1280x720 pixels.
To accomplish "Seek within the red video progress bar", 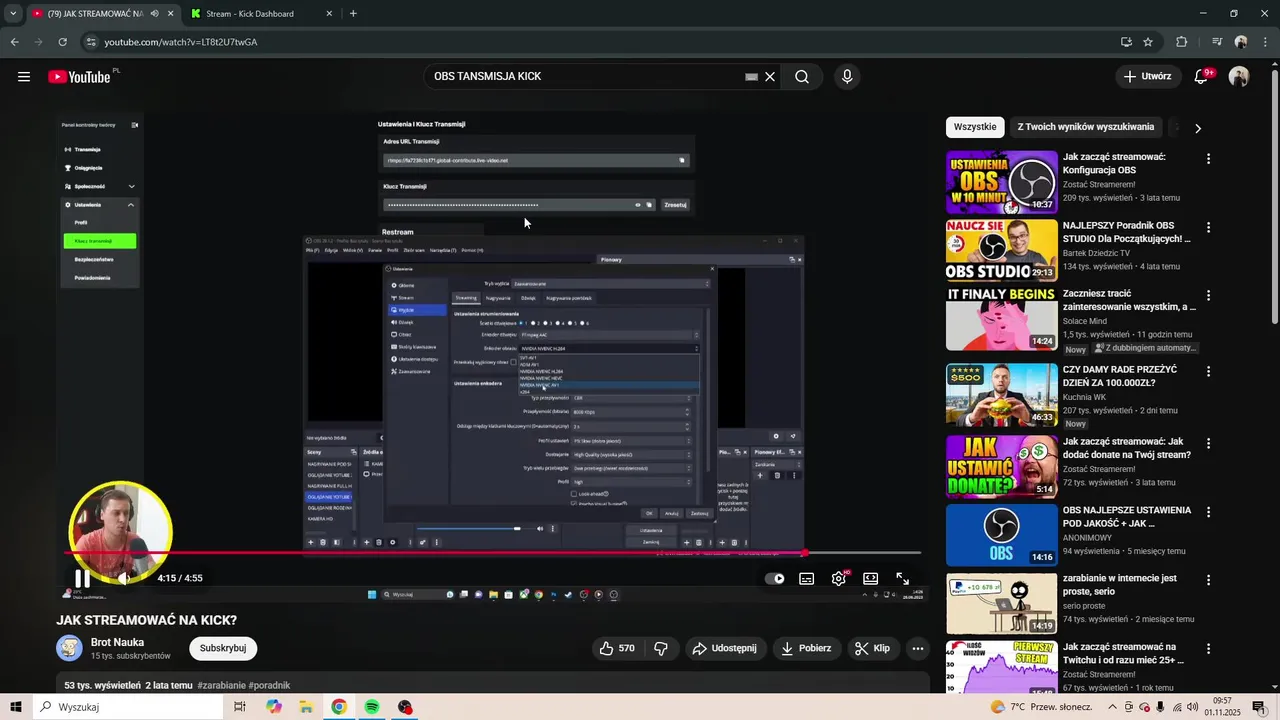I will point(492,553).
